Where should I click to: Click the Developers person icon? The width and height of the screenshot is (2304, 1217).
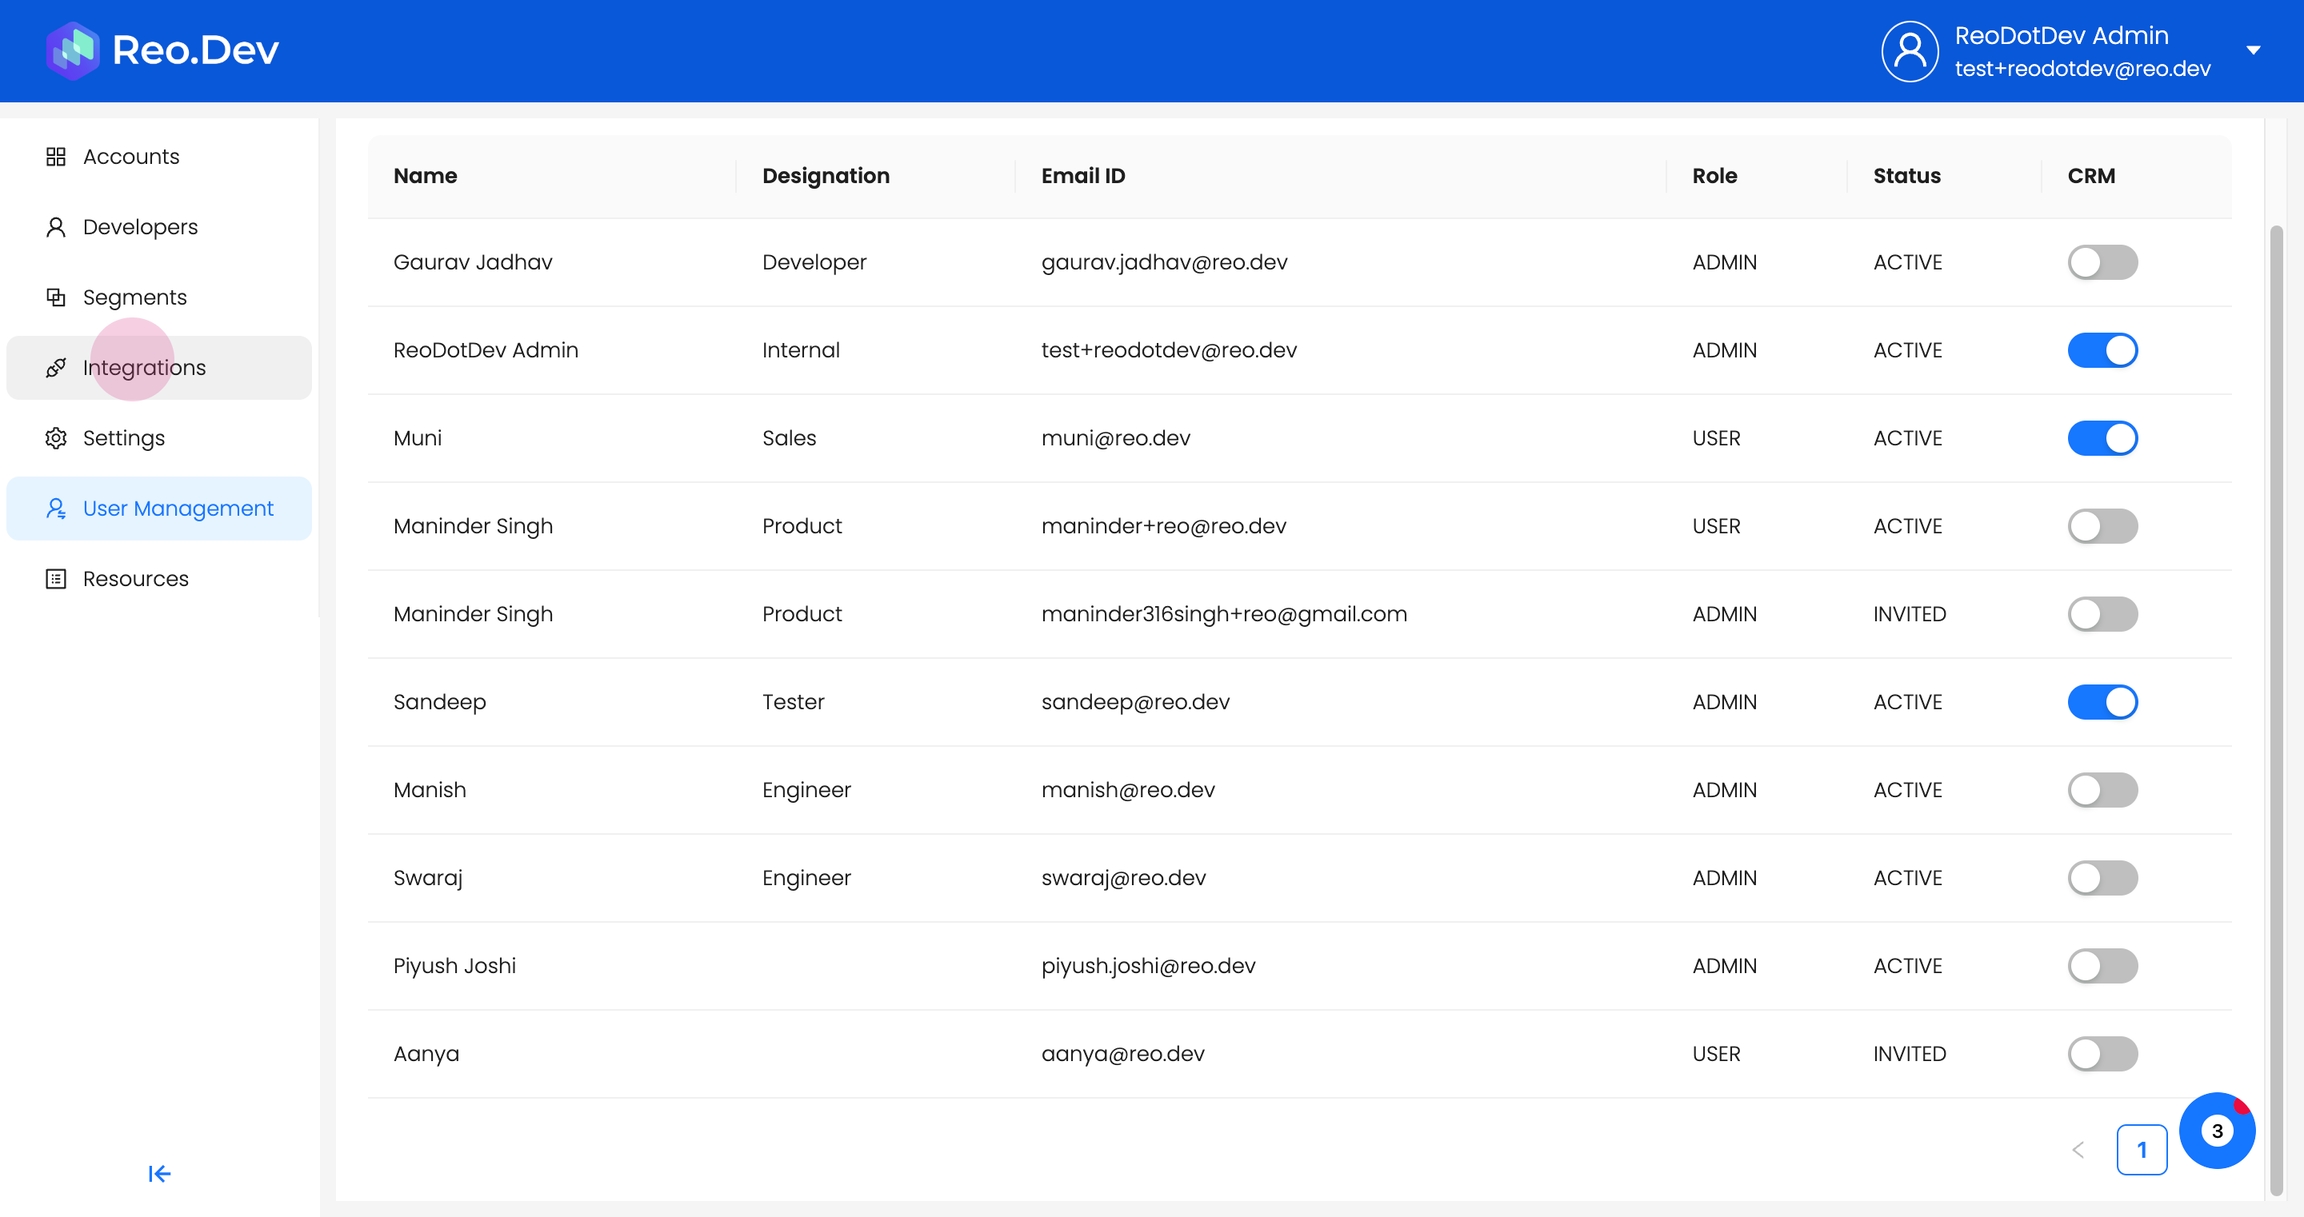(x=56, y=227)
